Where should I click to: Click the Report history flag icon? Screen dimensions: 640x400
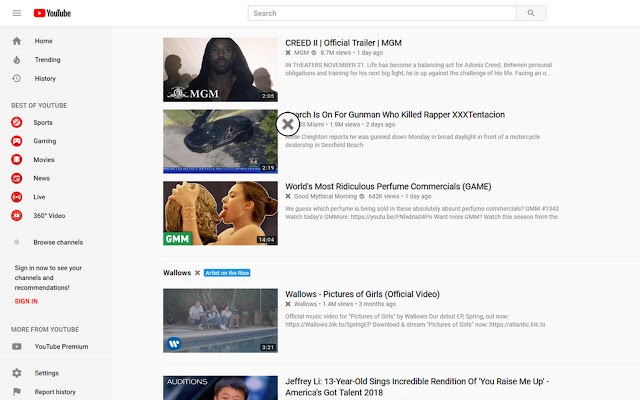(x=17, y=392)
